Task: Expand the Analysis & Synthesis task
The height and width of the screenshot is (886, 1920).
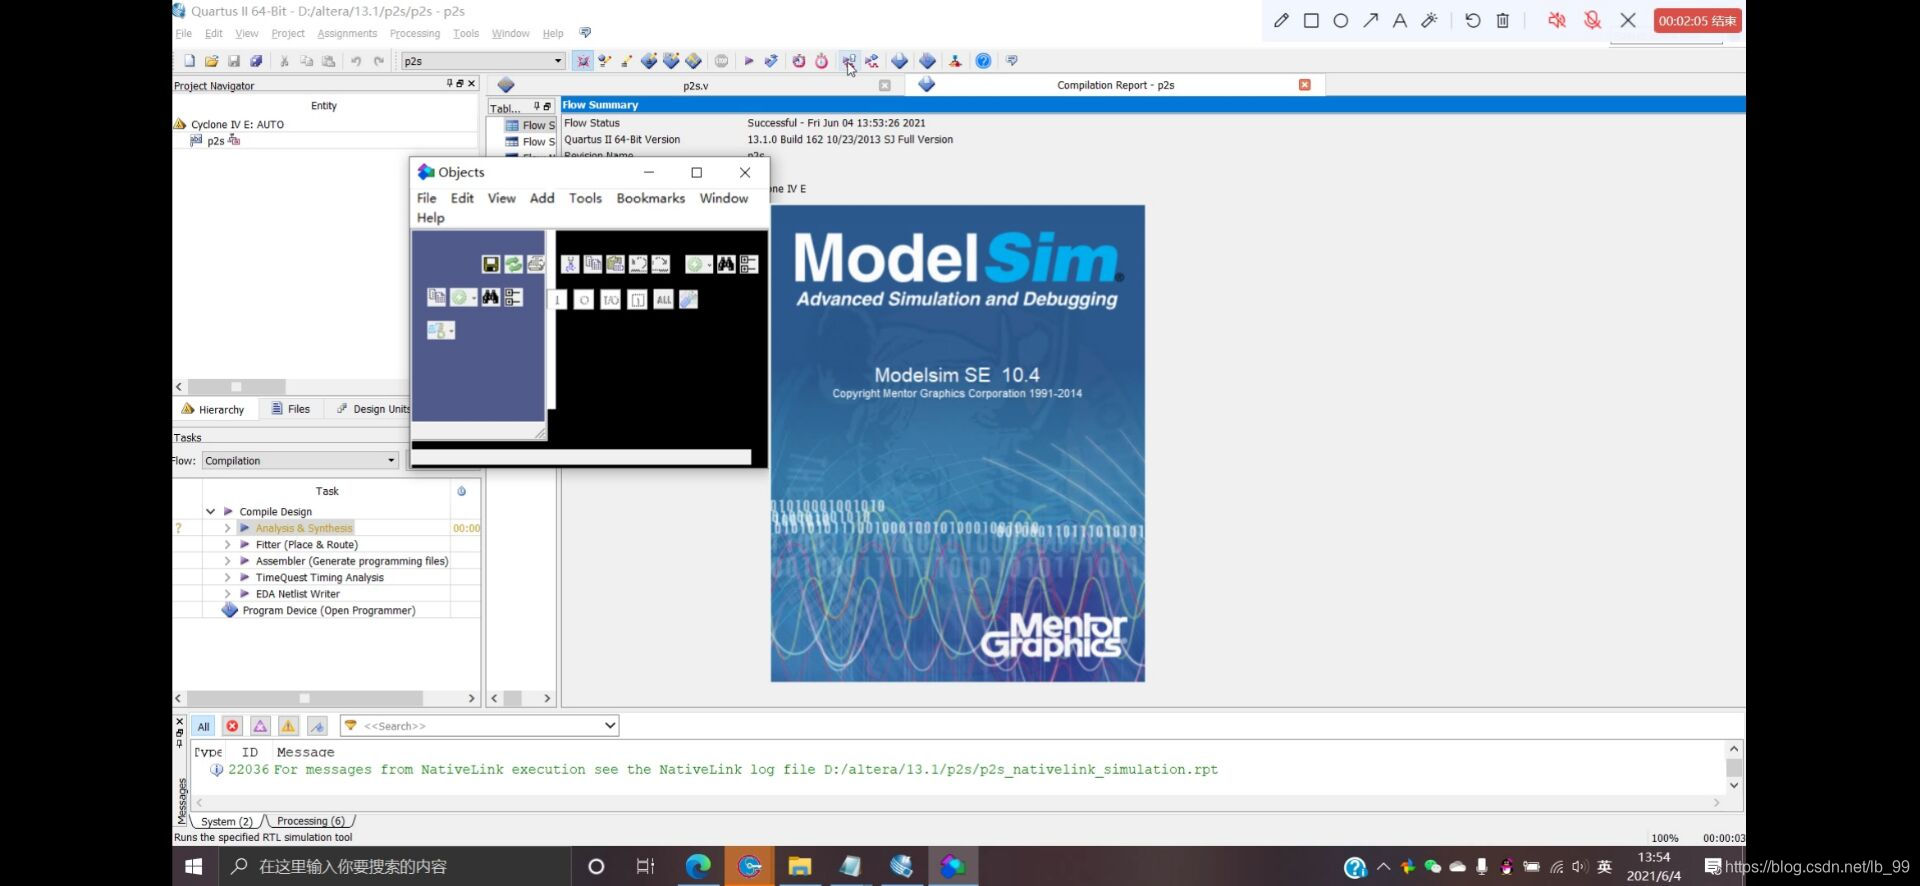Action: tap(227, 528)
